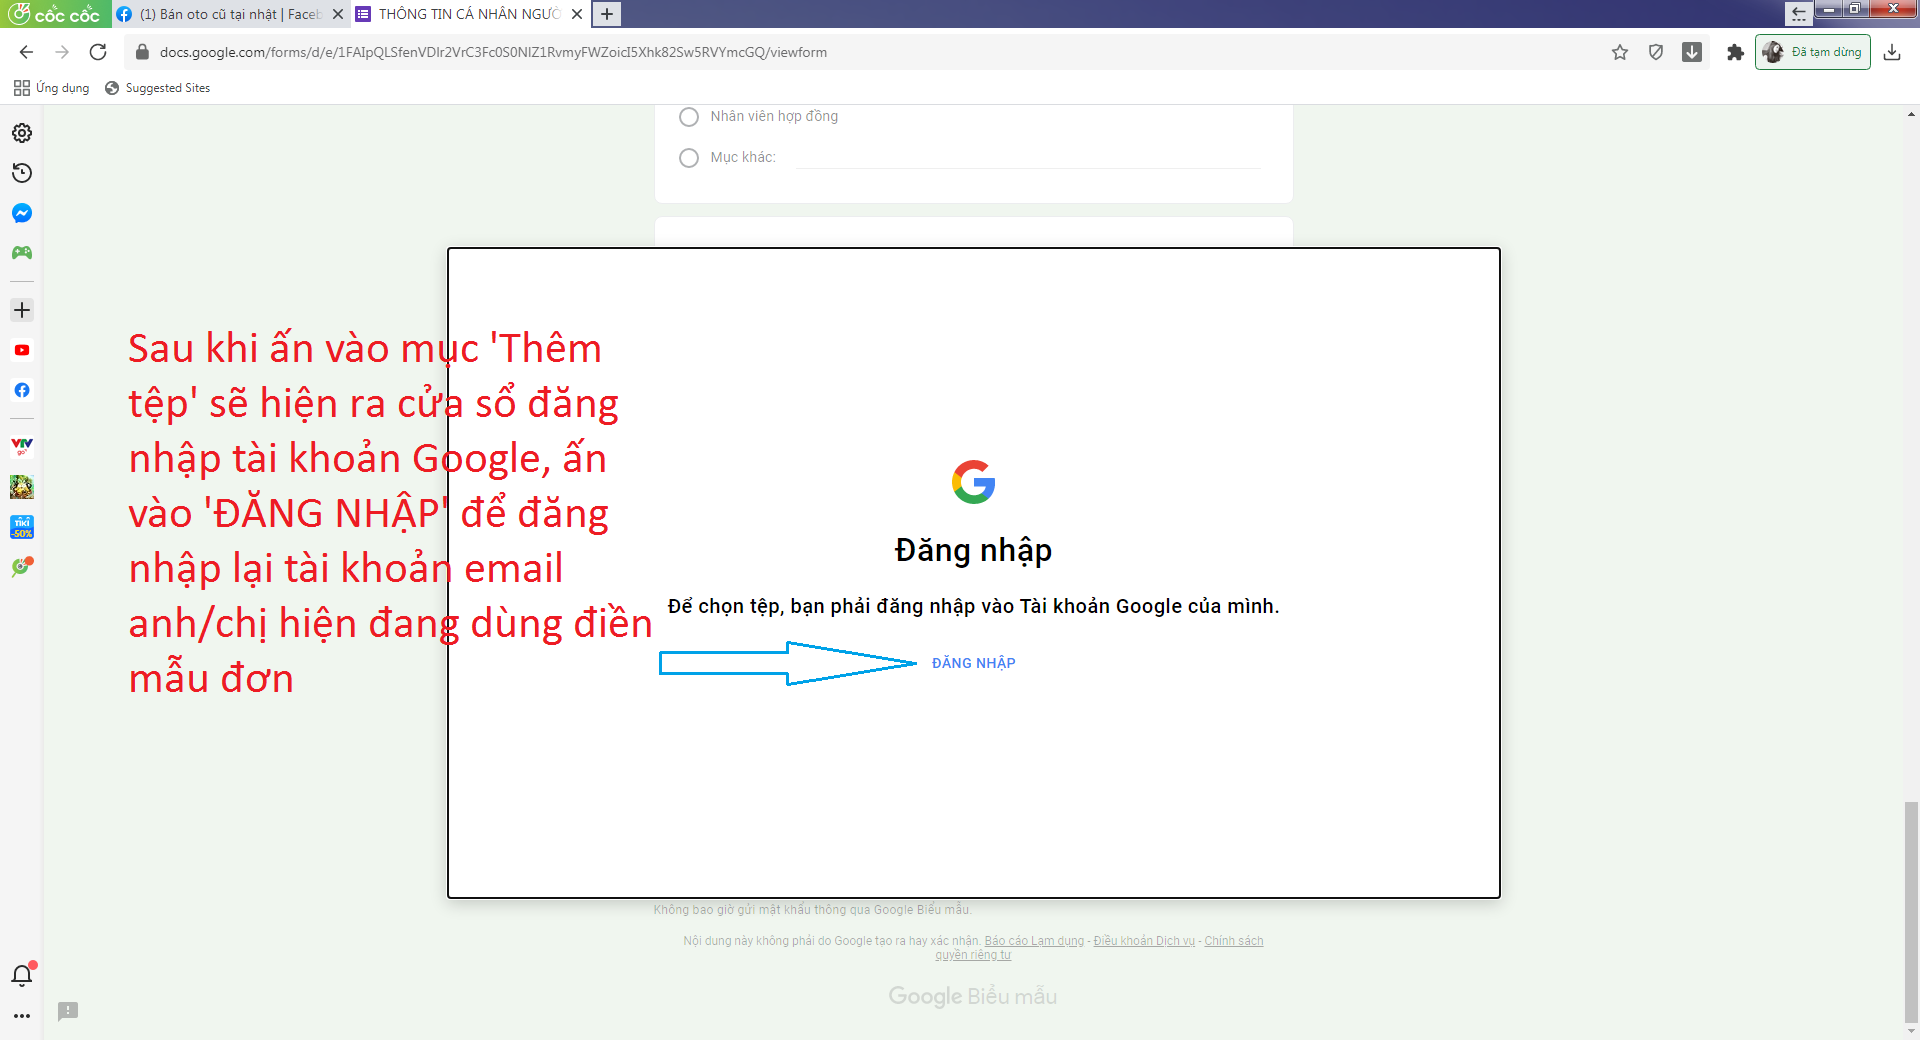This screenshot has width=1920, height=1040.
Task: Open the 'Điều khoản Dịch vụ' link
Action: pyautogui.click(x=1144, y=941)
